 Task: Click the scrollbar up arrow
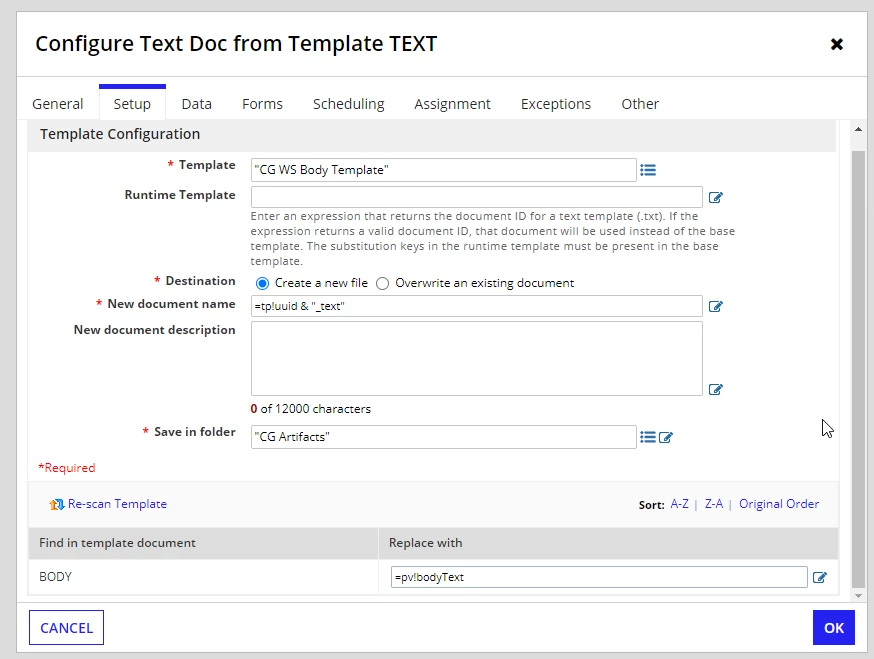click(858, 129)
